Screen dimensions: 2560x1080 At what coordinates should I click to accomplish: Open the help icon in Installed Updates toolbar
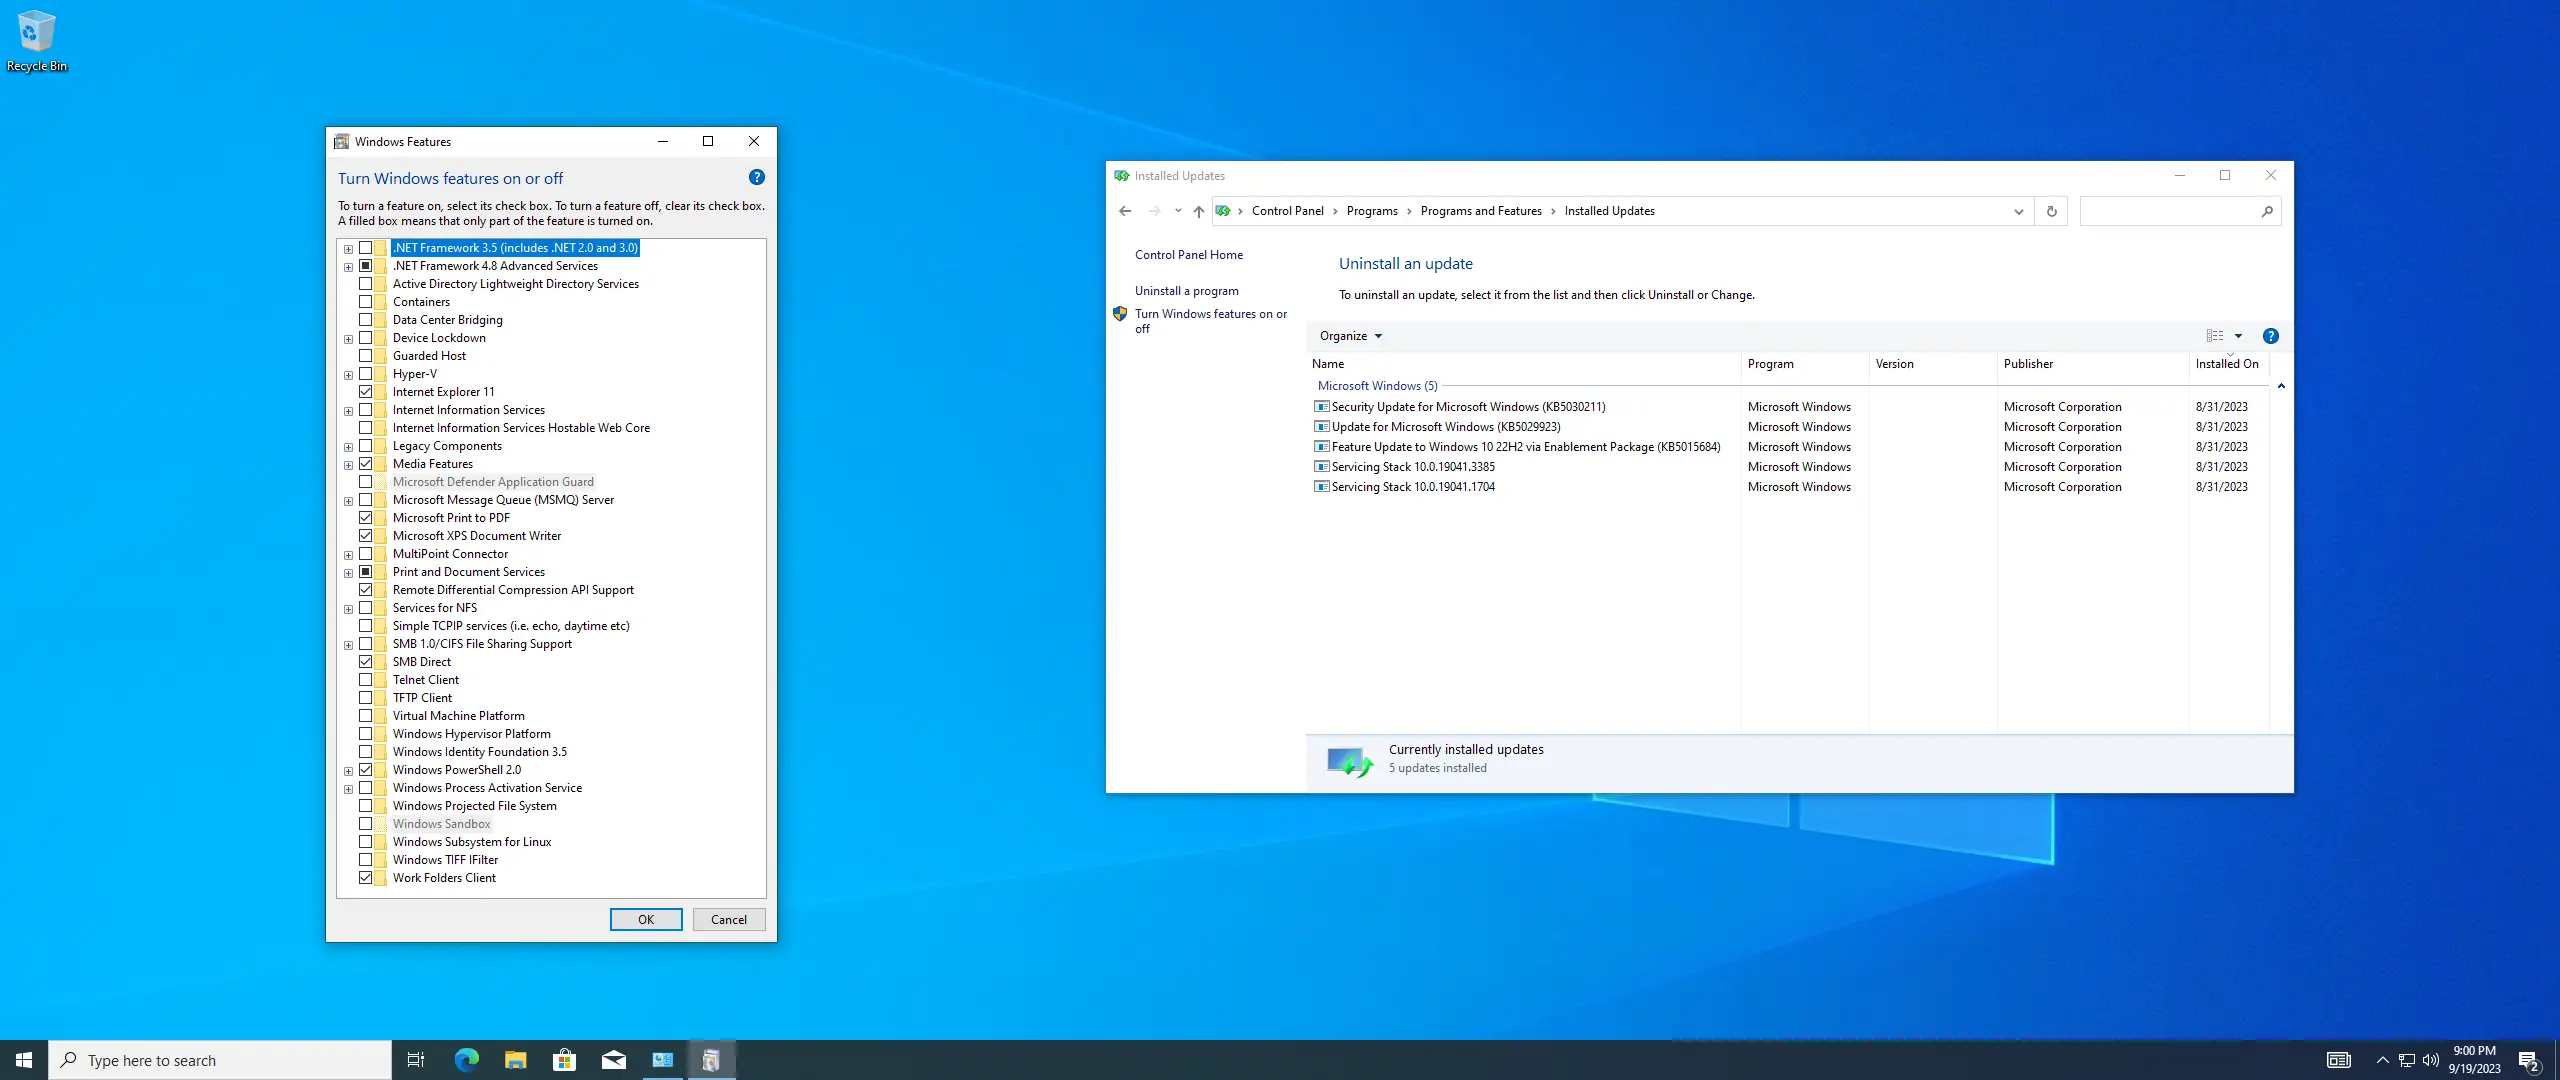pos(2270,336)
